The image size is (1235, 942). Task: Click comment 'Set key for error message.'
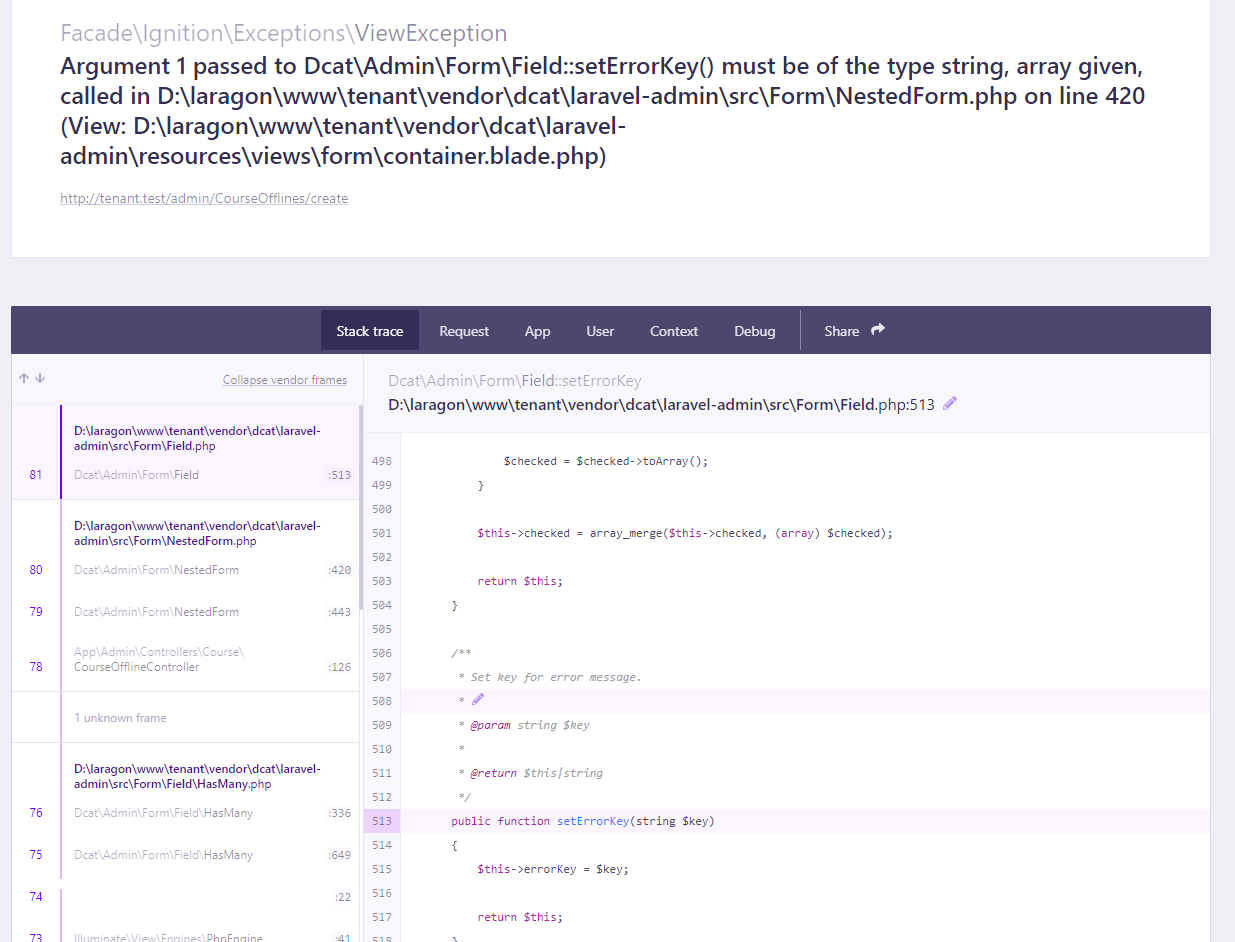tap(556, 677)
